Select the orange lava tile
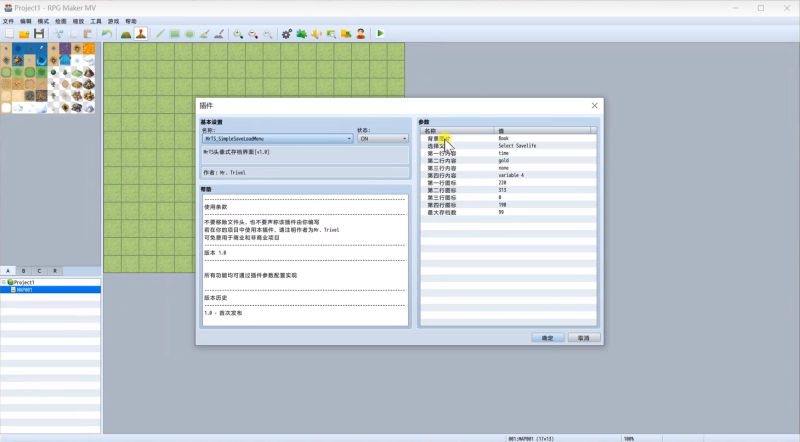 (89, 48)
